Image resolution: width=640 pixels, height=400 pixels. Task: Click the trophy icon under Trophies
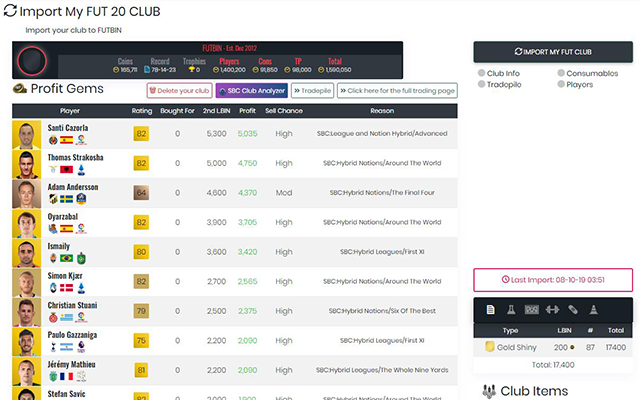tap(191, 70)
